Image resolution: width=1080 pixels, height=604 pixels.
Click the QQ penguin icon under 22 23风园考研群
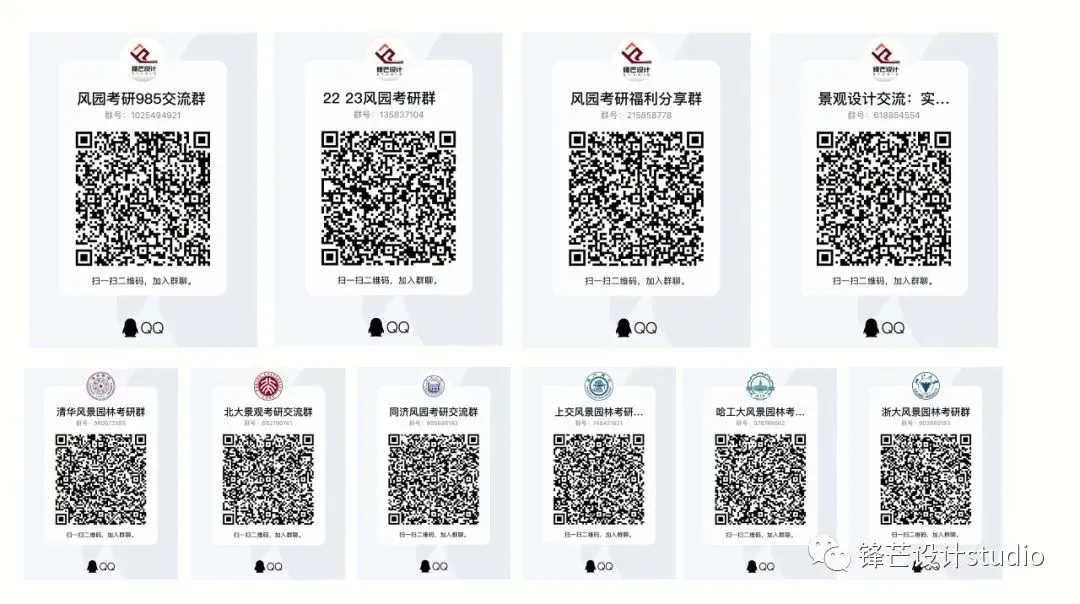pos(376,327)
